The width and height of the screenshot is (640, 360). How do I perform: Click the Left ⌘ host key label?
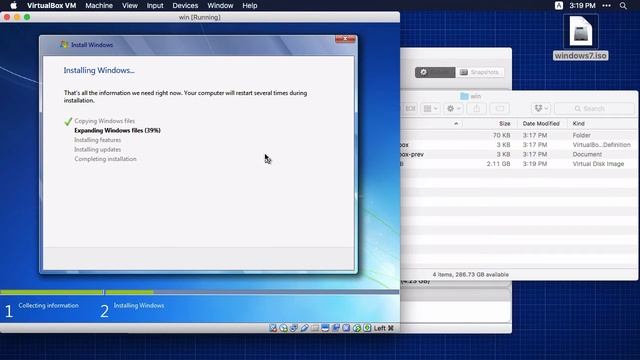(384, 328)
